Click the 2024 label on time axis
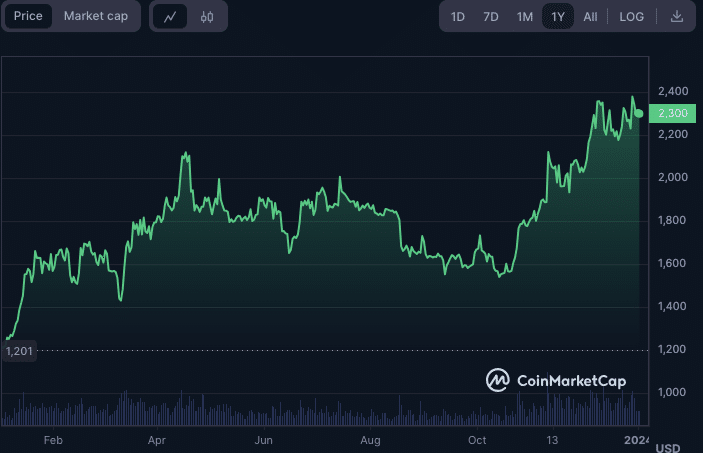 (636, 440)
